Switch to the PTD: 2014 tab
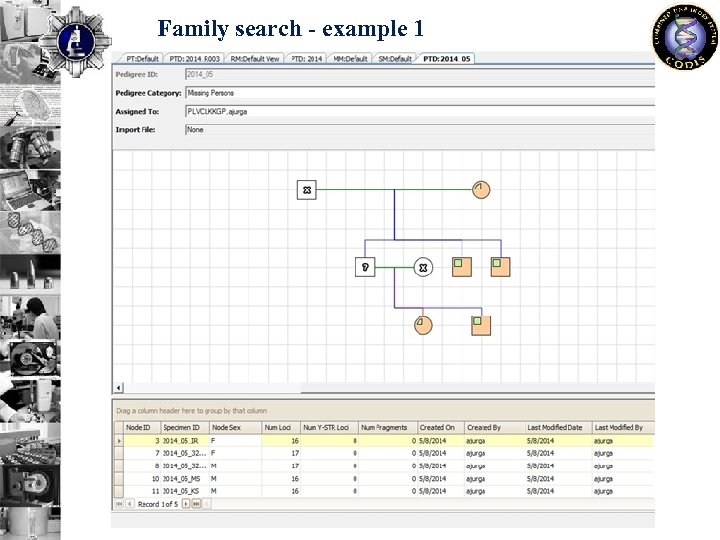 pyautogui.click(x=306, y=59)
